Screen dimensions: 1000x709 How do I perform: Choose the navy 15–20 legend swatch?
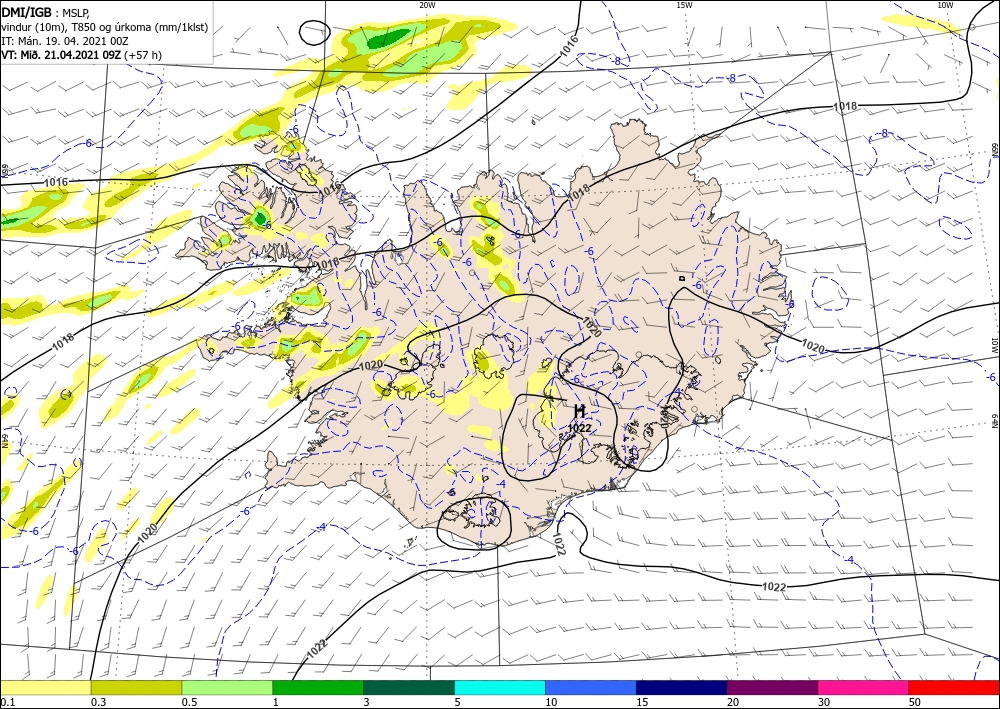click(x=682, y=688)
